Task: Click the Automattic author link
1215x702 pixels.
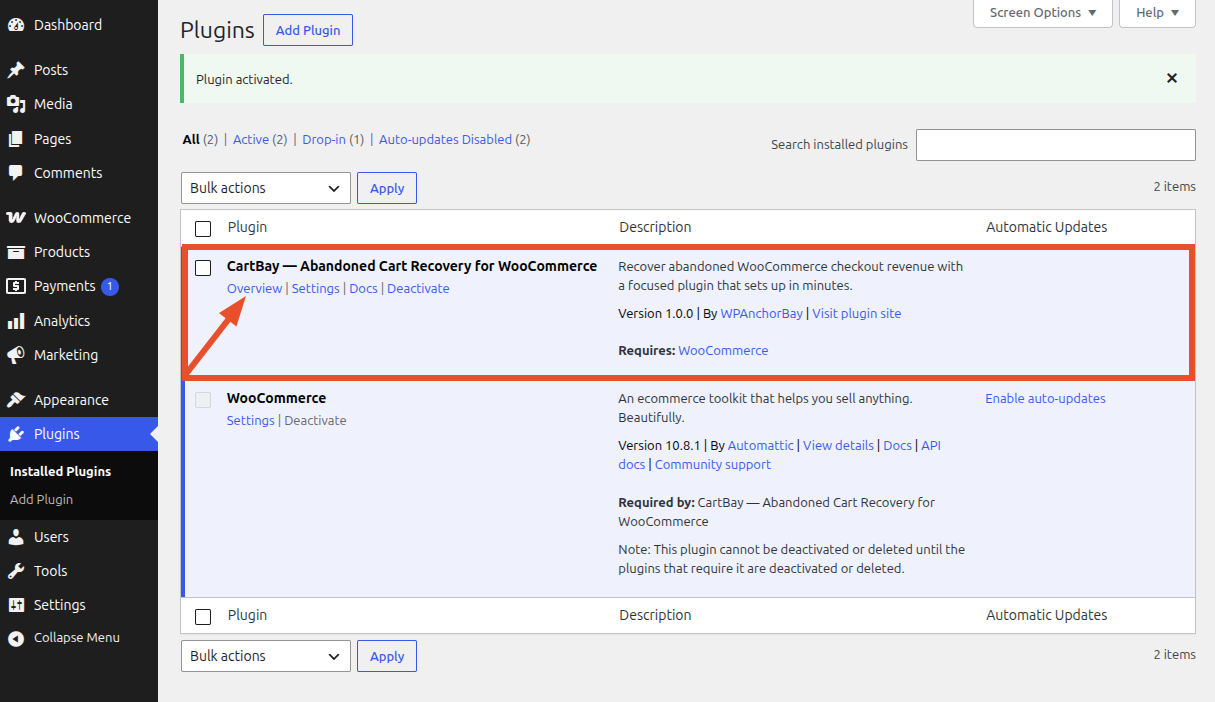Action: 761,445
